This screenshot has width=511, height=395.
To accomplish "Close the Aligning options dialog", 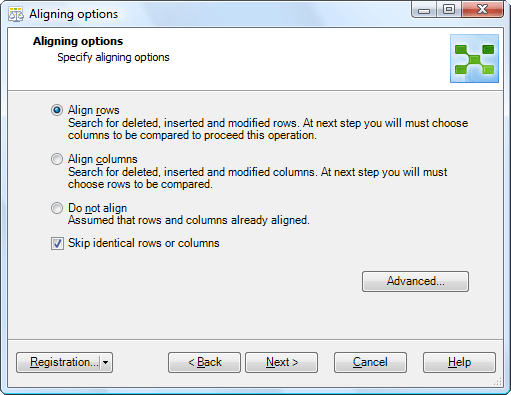I will (482, 10).
